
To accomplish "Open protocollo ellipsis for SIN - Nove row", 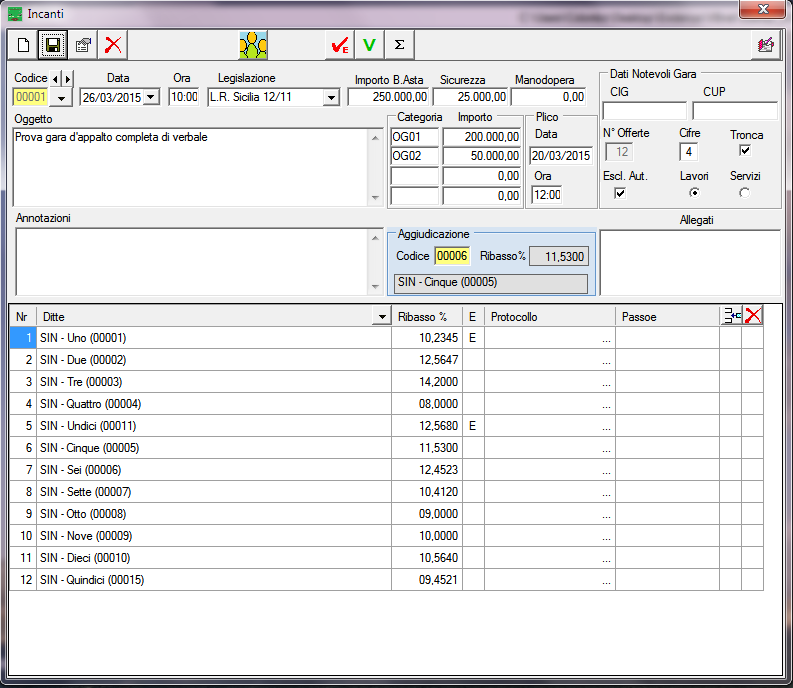I will click(606, 537).
